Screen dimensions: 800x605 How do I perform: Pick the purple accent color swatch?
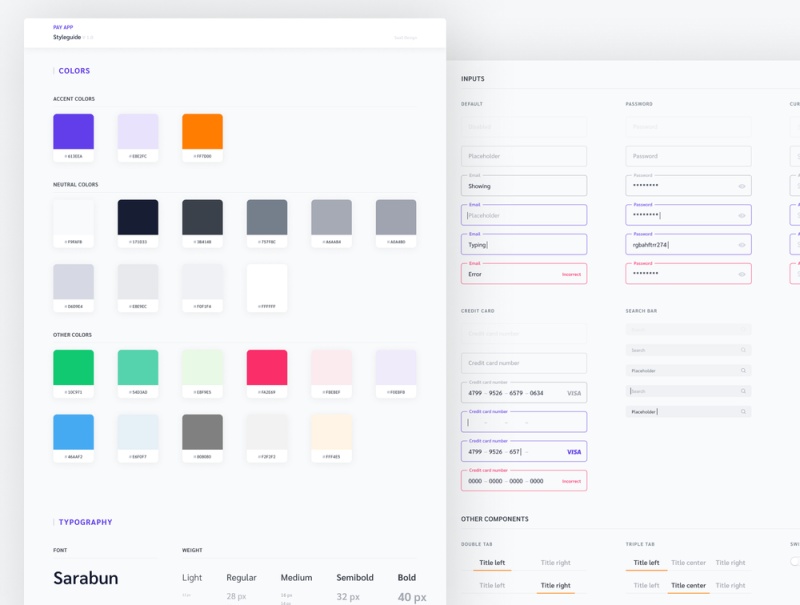[73, 132]
